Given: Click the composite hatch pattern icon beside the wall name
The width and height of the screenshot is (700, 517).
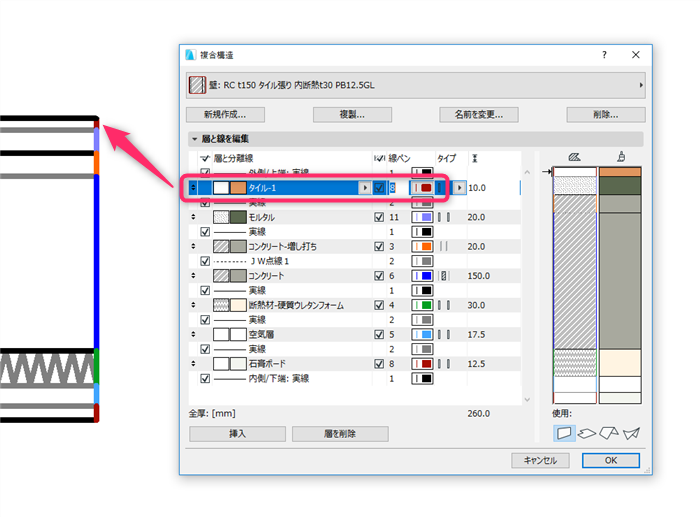Looking at the screenshot, I should [x=197, y=85].
